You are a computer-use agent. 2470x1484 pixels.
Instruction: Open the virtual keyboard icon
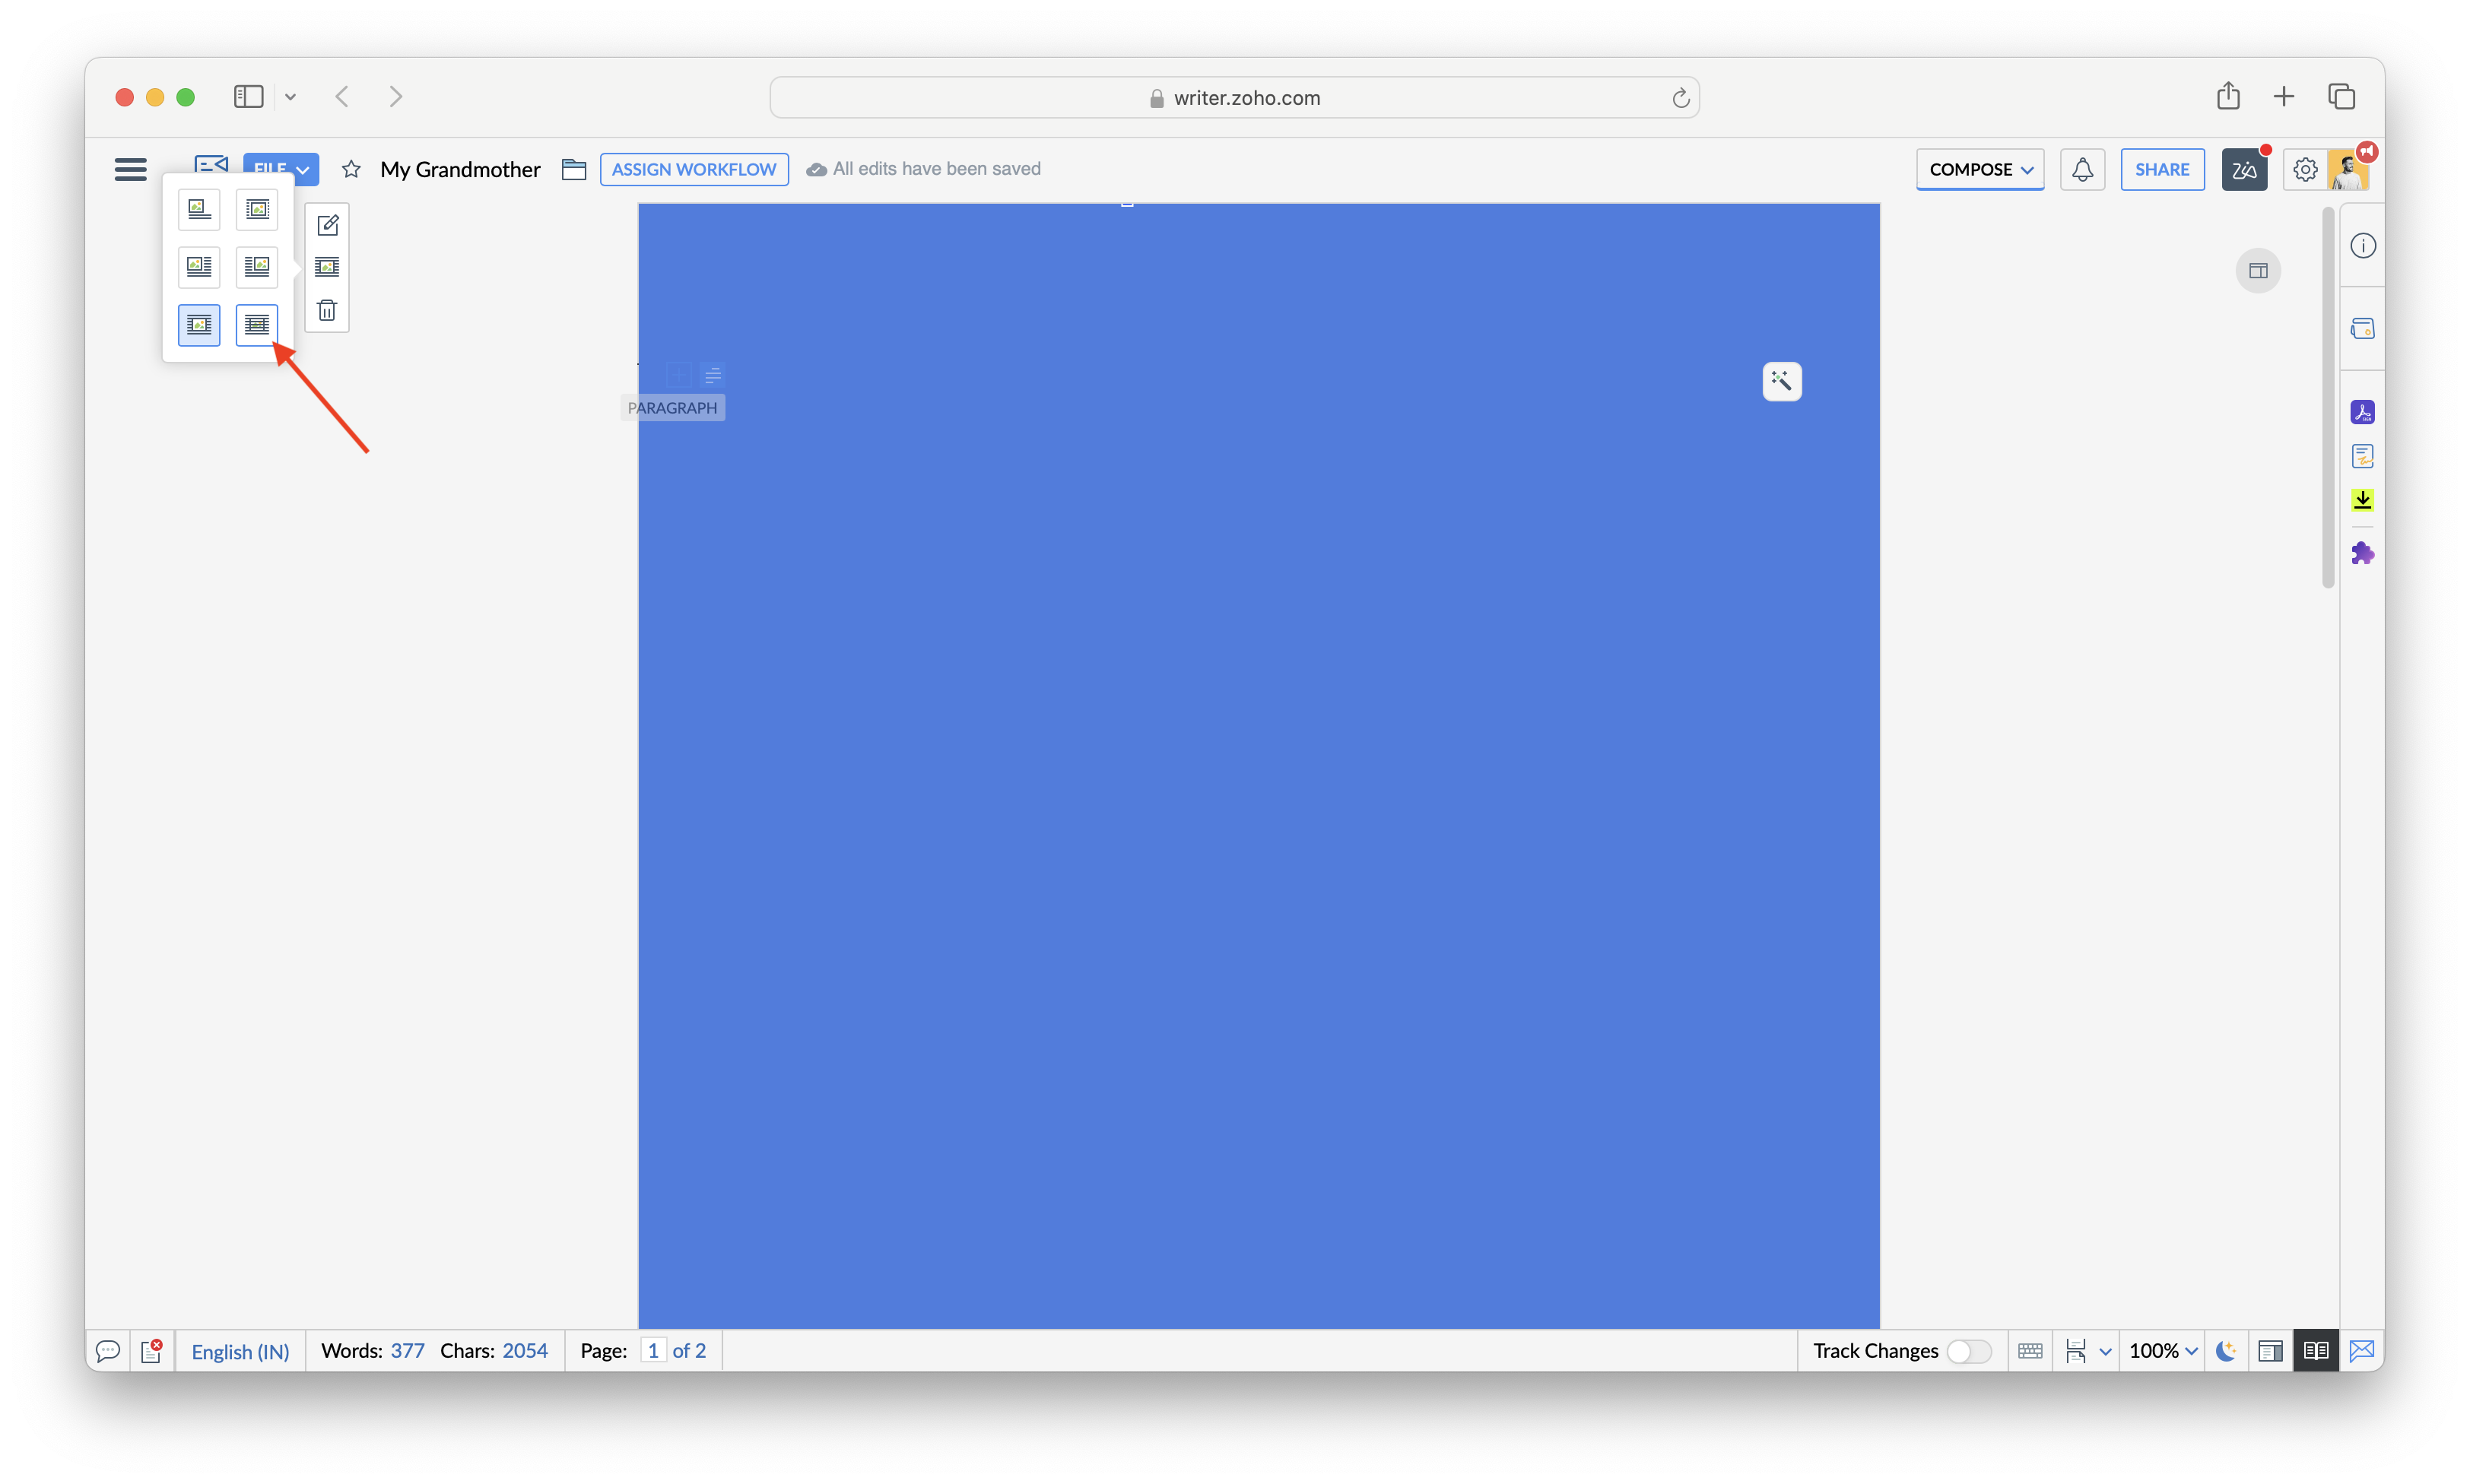(x=2030, y=1351)
